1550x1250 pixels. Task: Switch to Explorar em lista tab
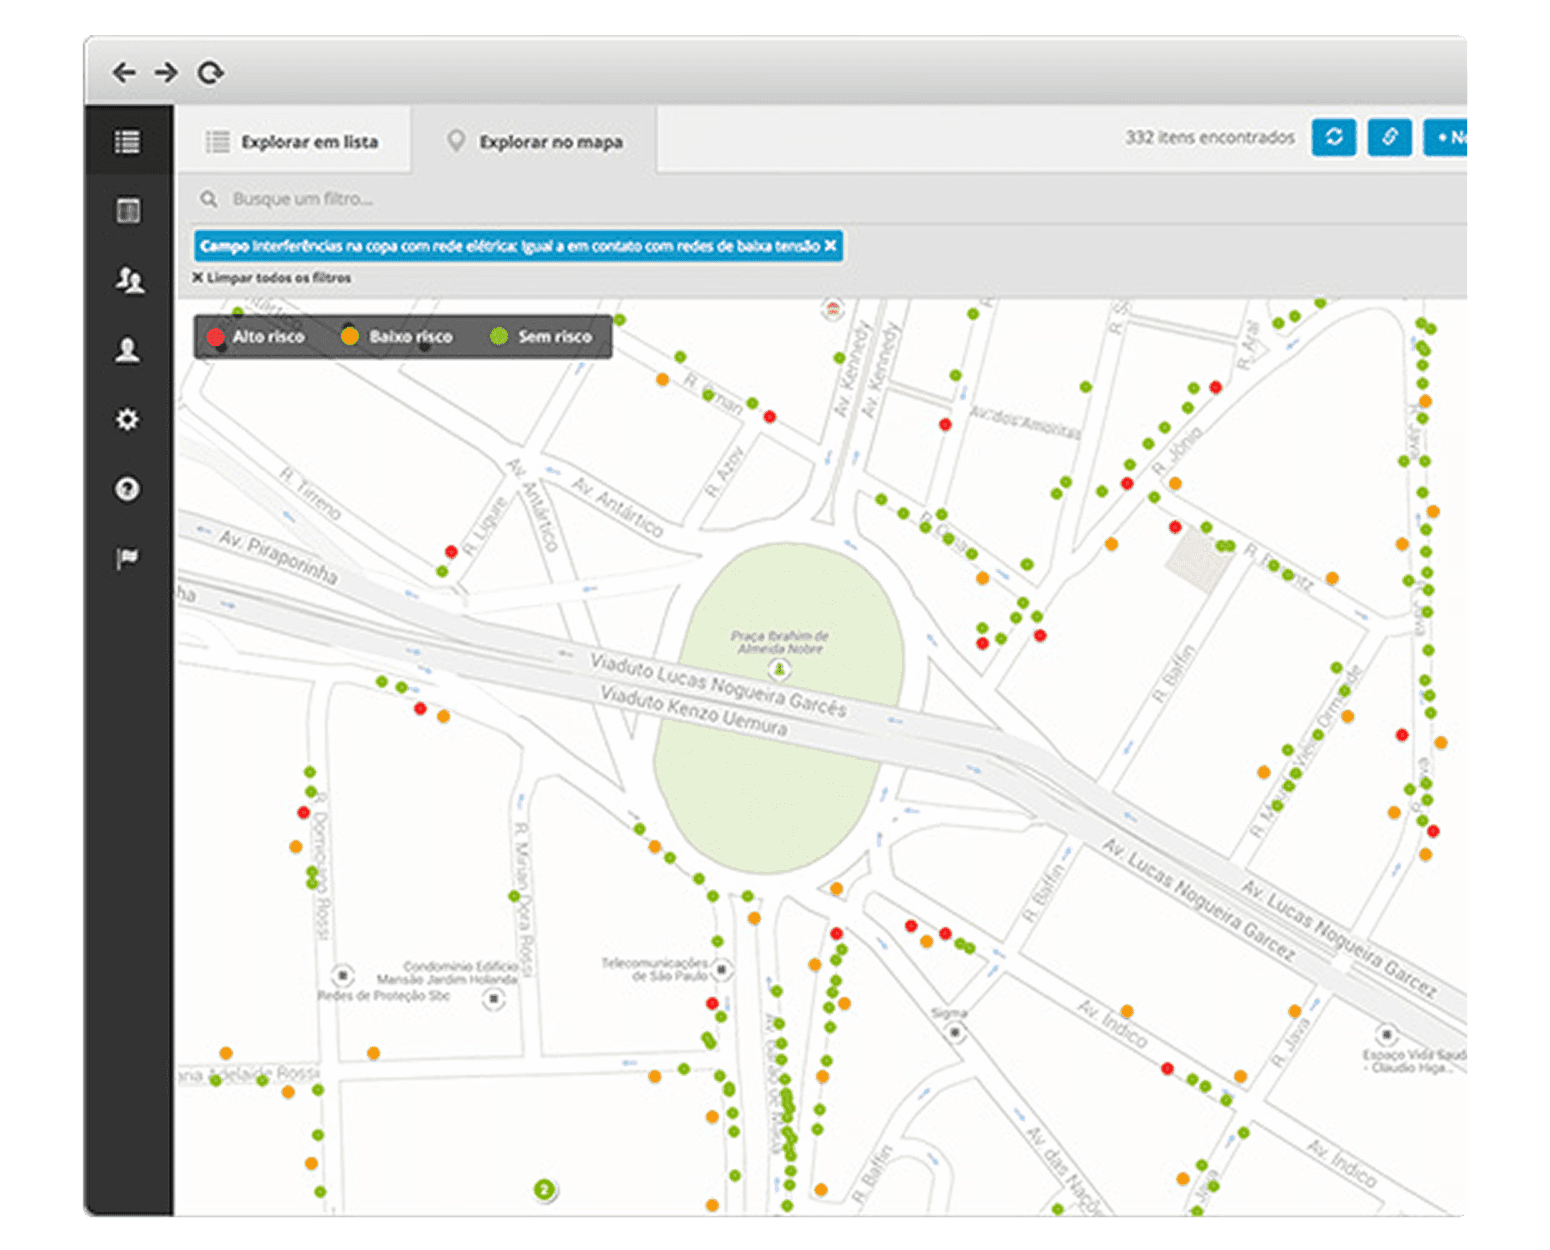click(x=293, y=142)
